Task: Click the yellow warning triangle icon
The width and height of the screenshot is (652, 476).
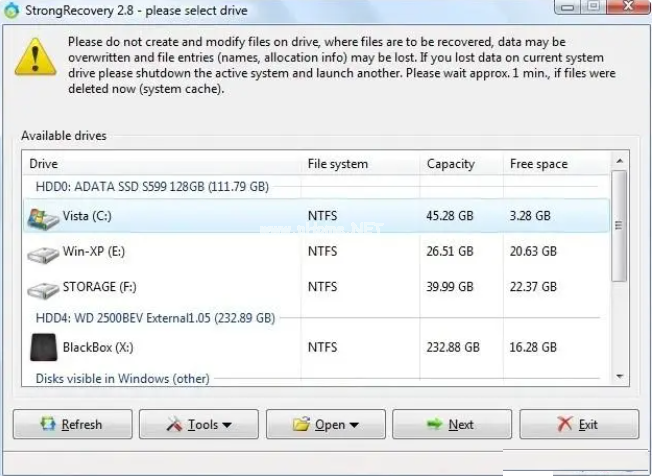Action: (x=37, y=56)
